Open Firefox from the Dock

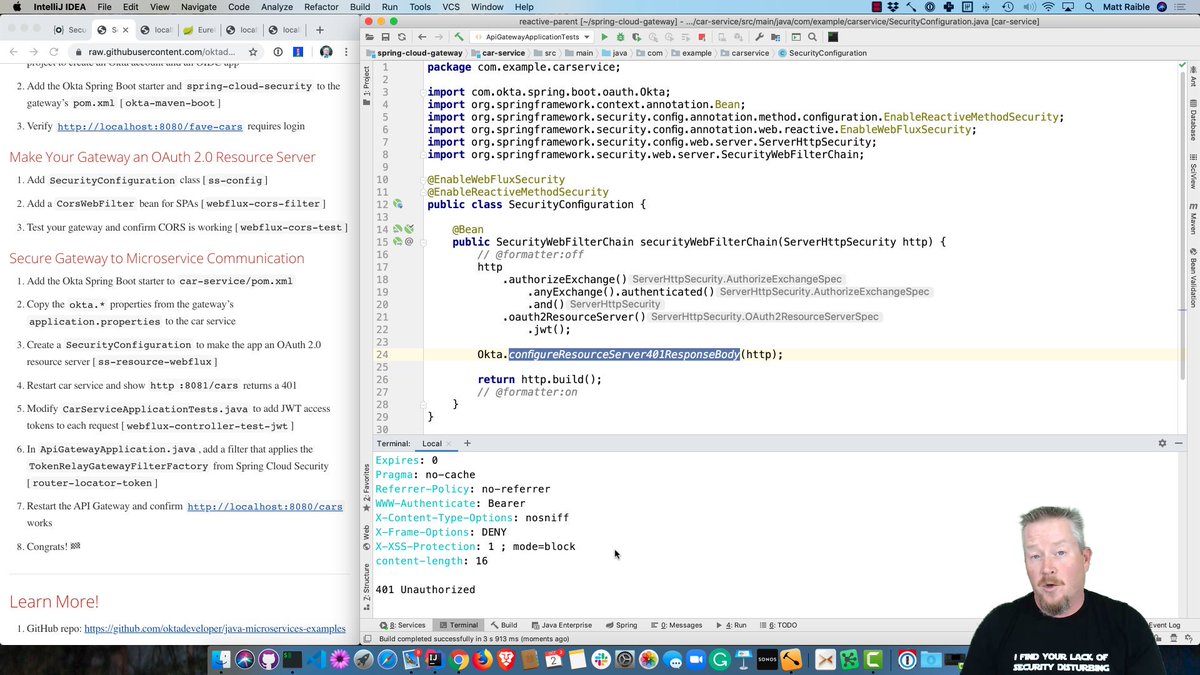(483, 659)
